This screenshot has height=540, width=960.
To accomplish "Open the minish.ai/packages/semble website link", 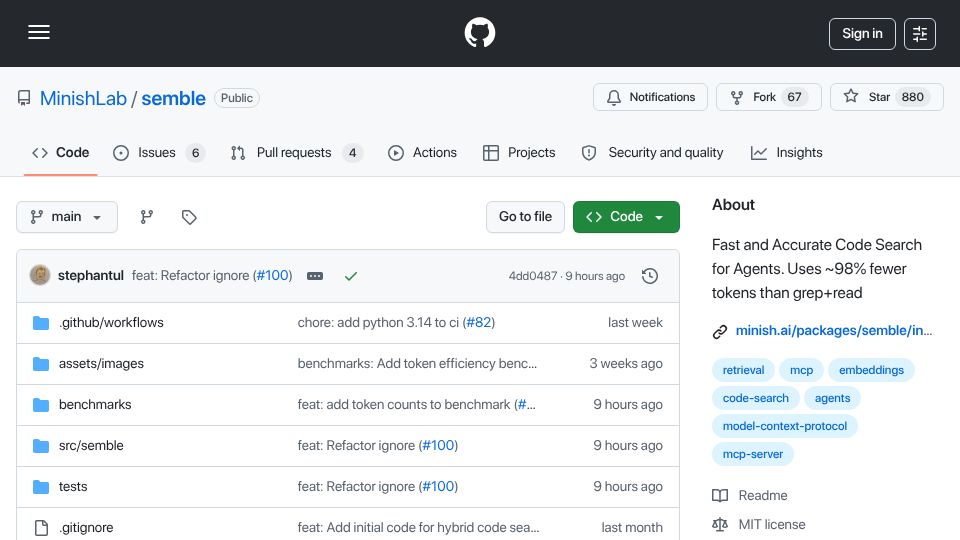I will coord(833,331).
